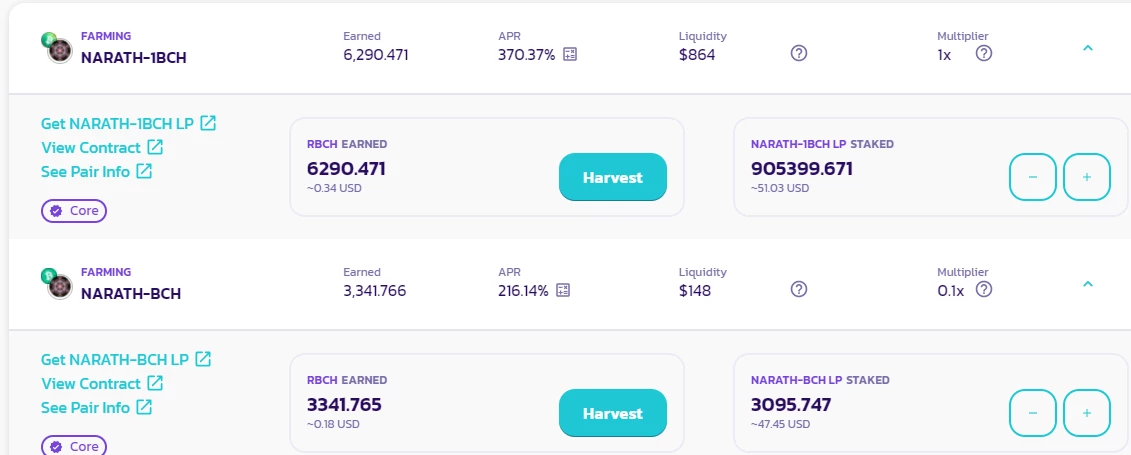Unstake NARATH-1BCH LP with minus button
Image resolution: width=1131 pixels, height=455 pixels.
[x=1032, y=177]
